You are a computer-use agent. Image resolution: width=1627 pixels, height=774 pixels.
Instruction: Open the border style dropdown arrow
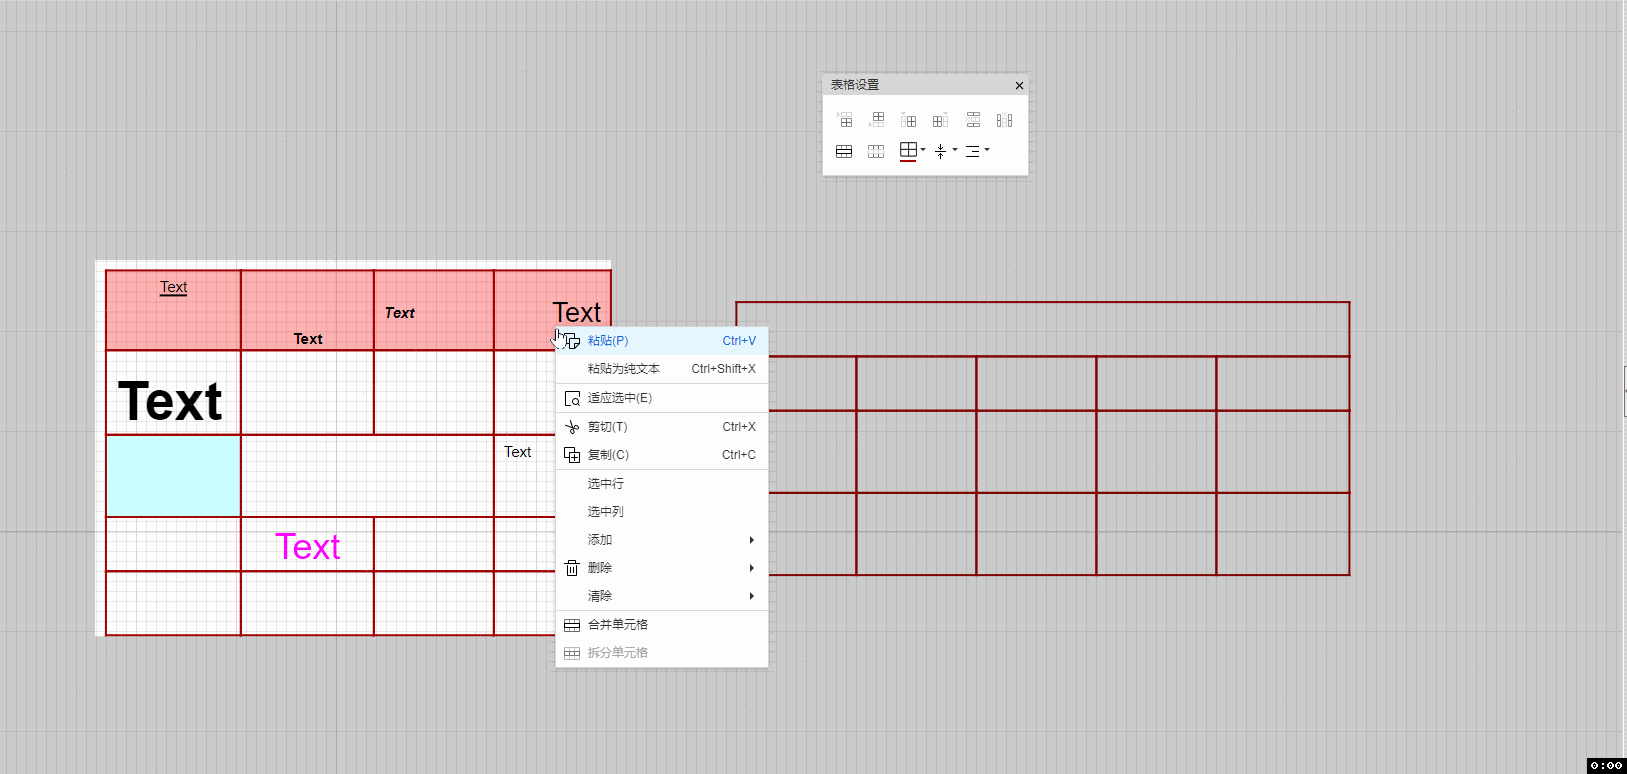(923, 150)
